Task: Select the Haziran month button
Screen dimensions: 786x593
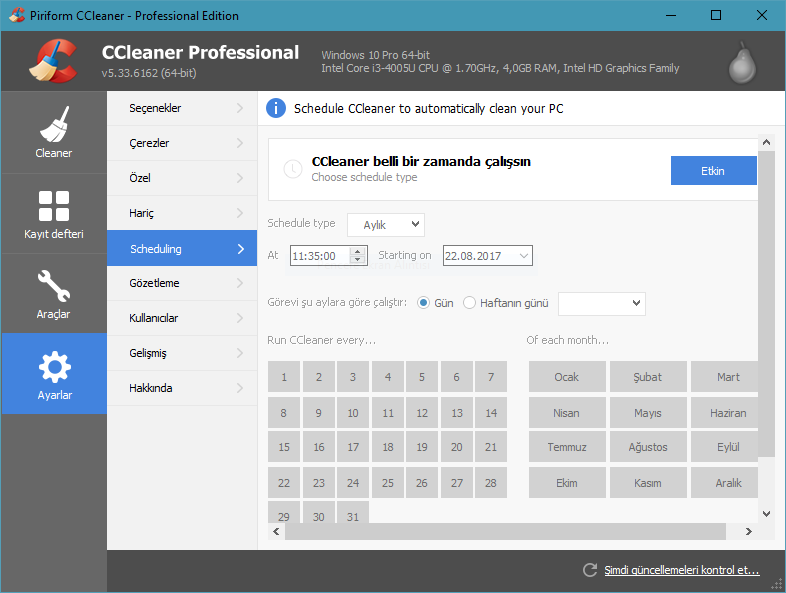Action: pos(725,413)
